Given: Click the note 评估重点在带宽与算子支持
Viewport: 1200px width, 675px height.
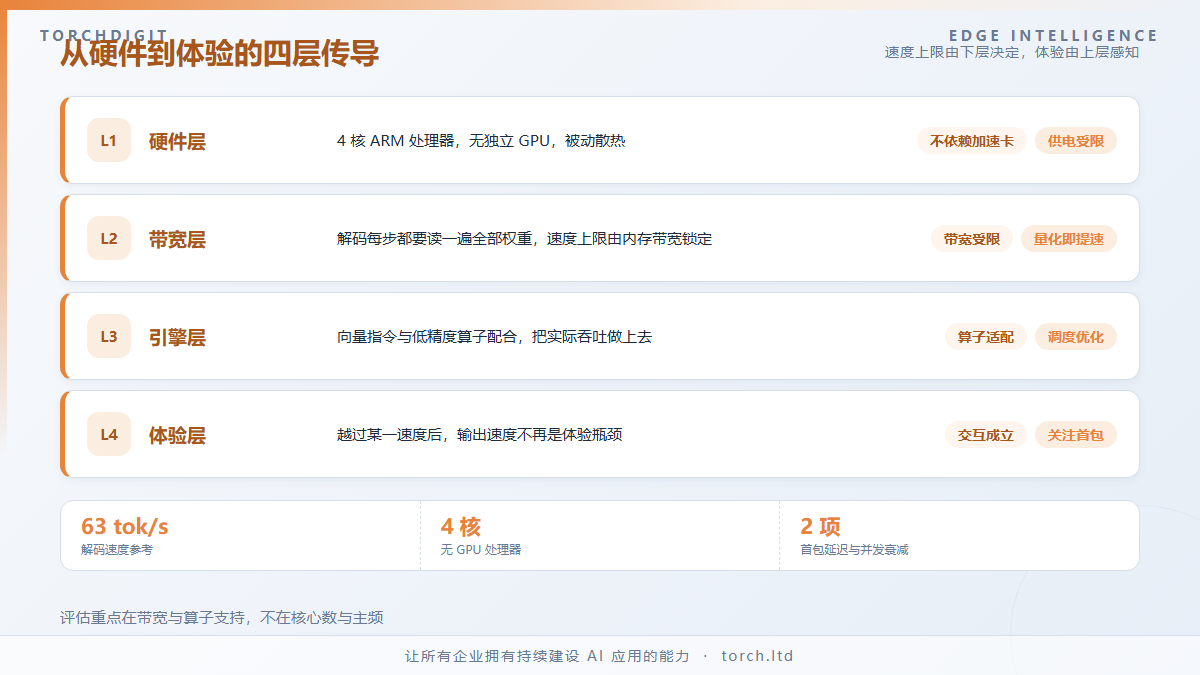Looking at the screenshot, I should (x=151, y=618).
